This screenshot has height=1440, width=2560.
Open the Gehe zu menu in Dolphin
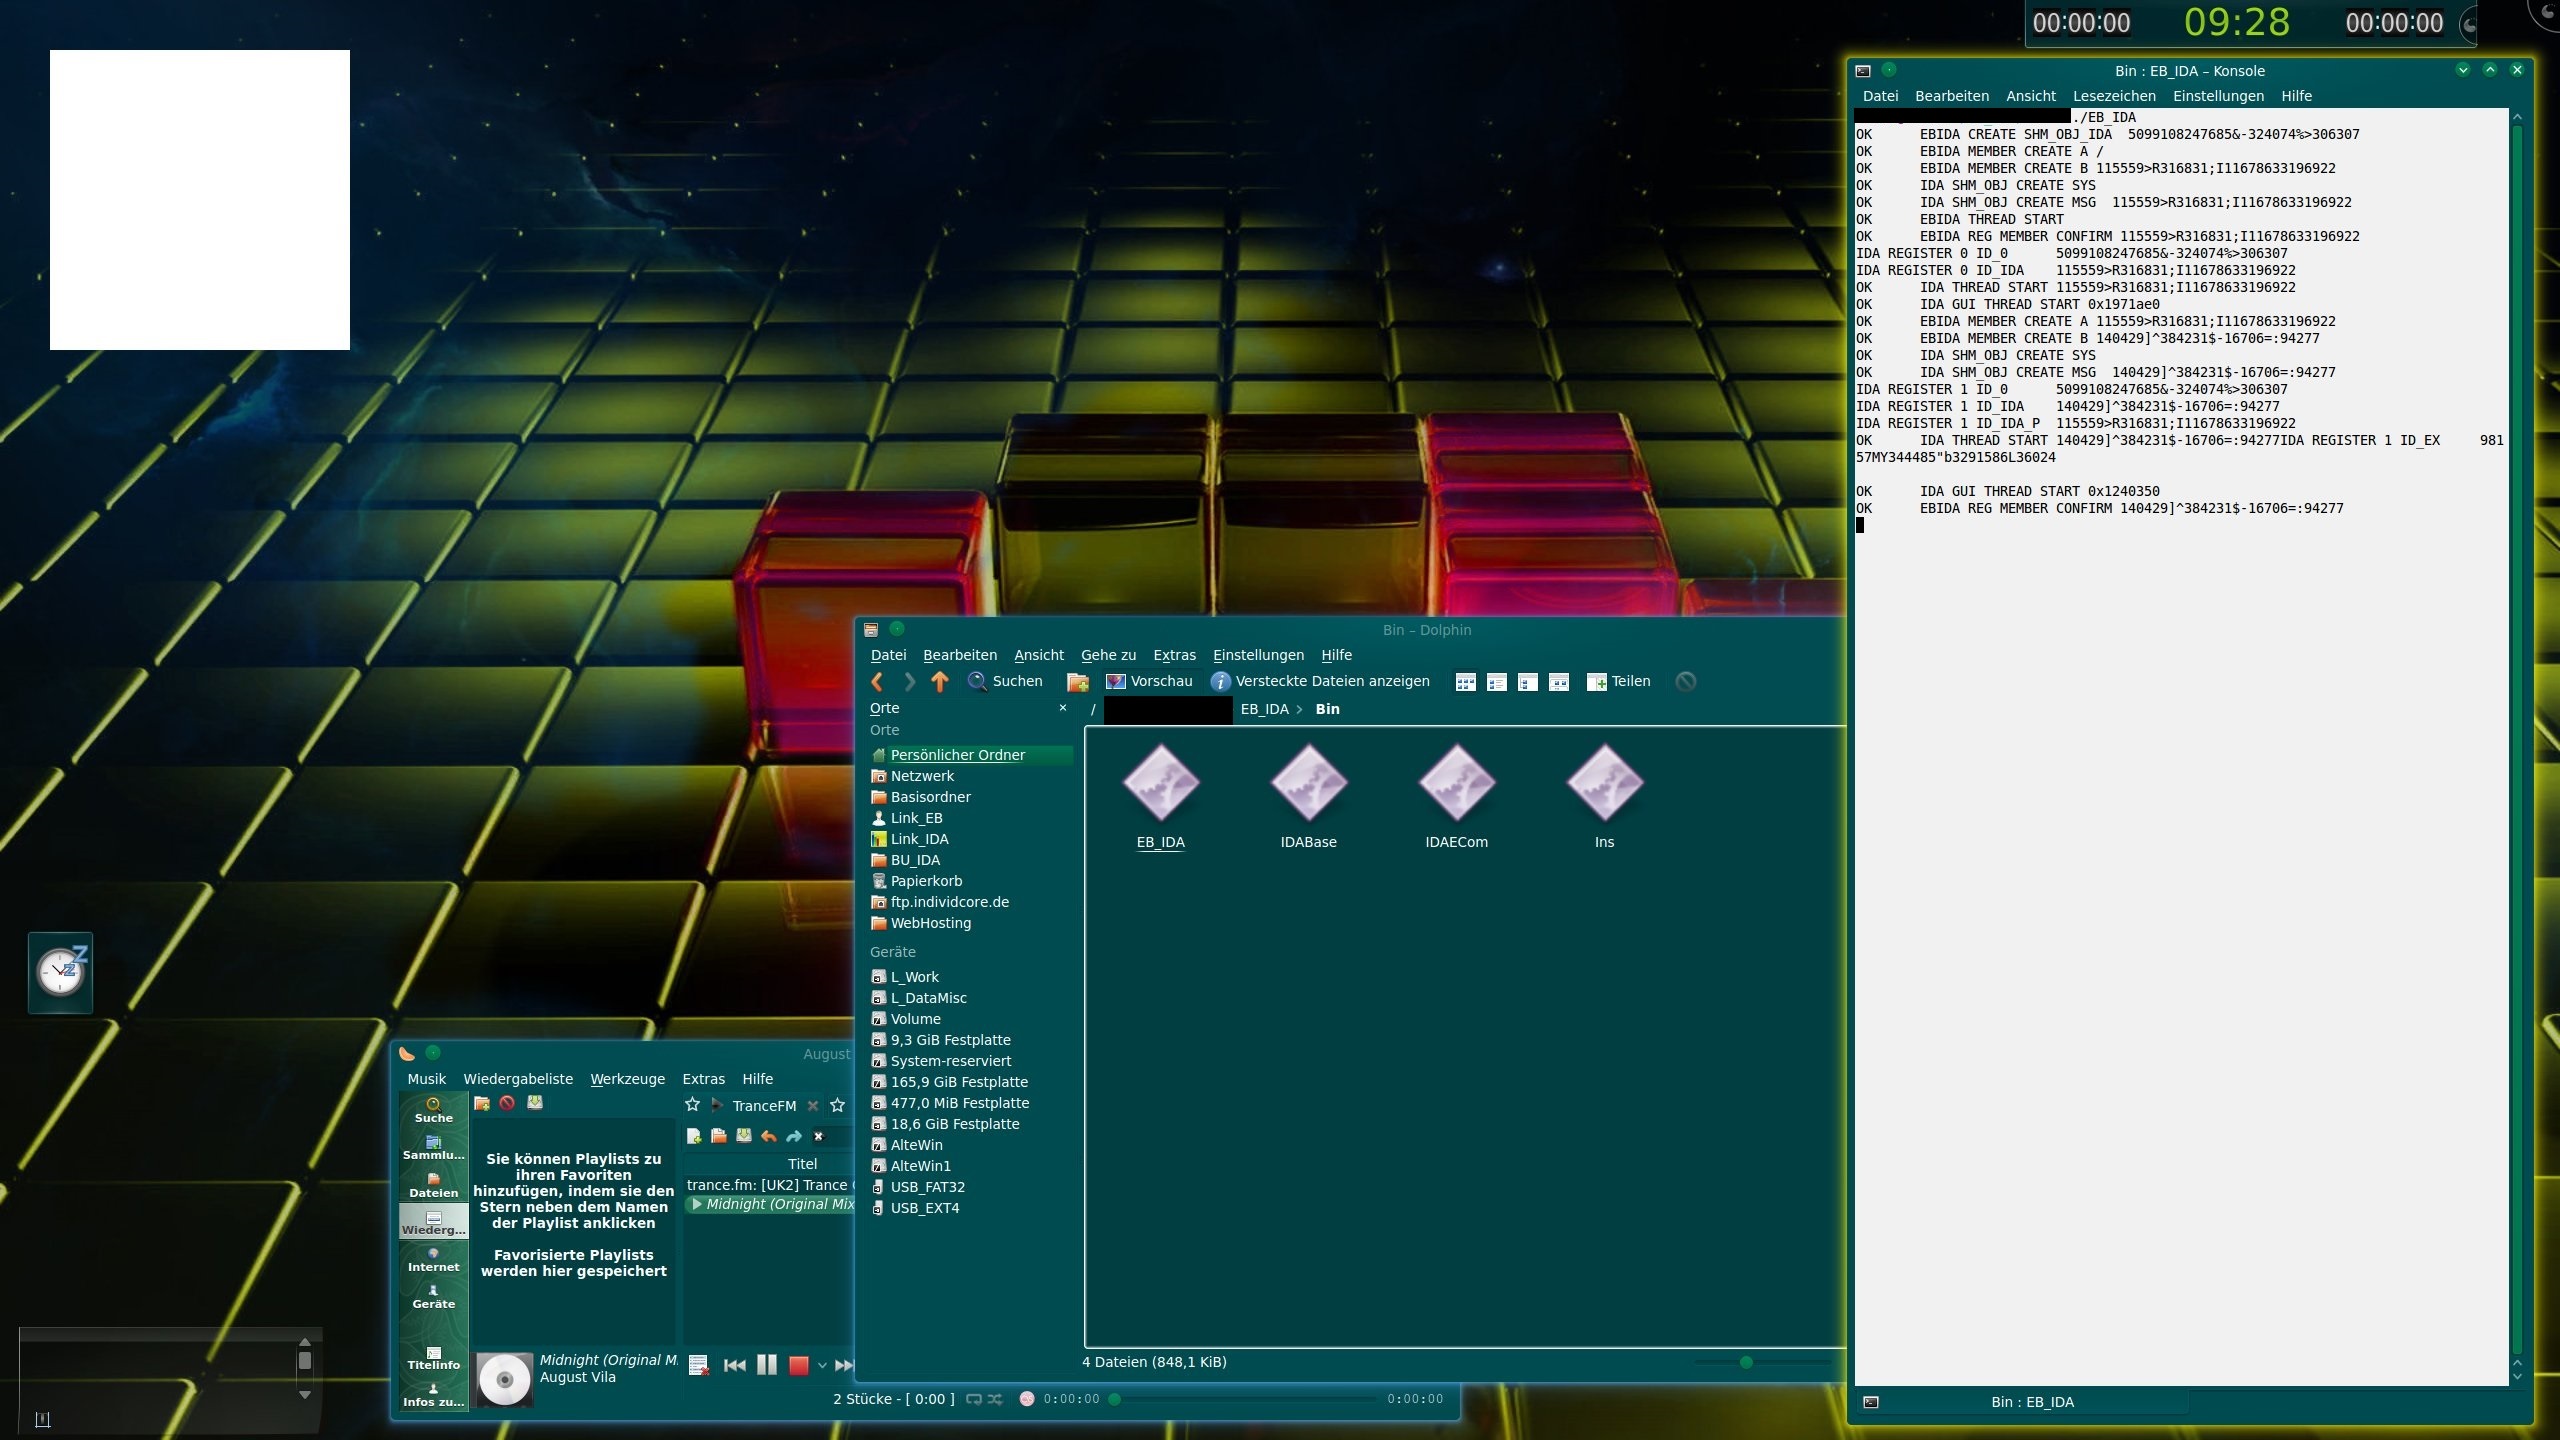[x=1108, y=655]
